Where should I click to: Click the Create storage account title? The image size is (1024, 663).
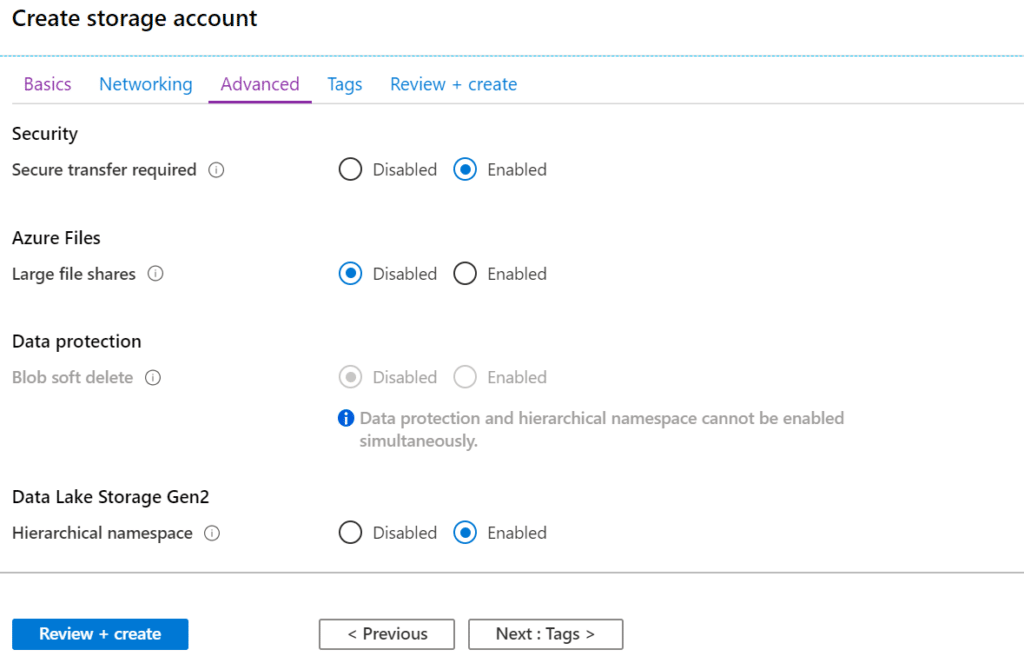135,18
